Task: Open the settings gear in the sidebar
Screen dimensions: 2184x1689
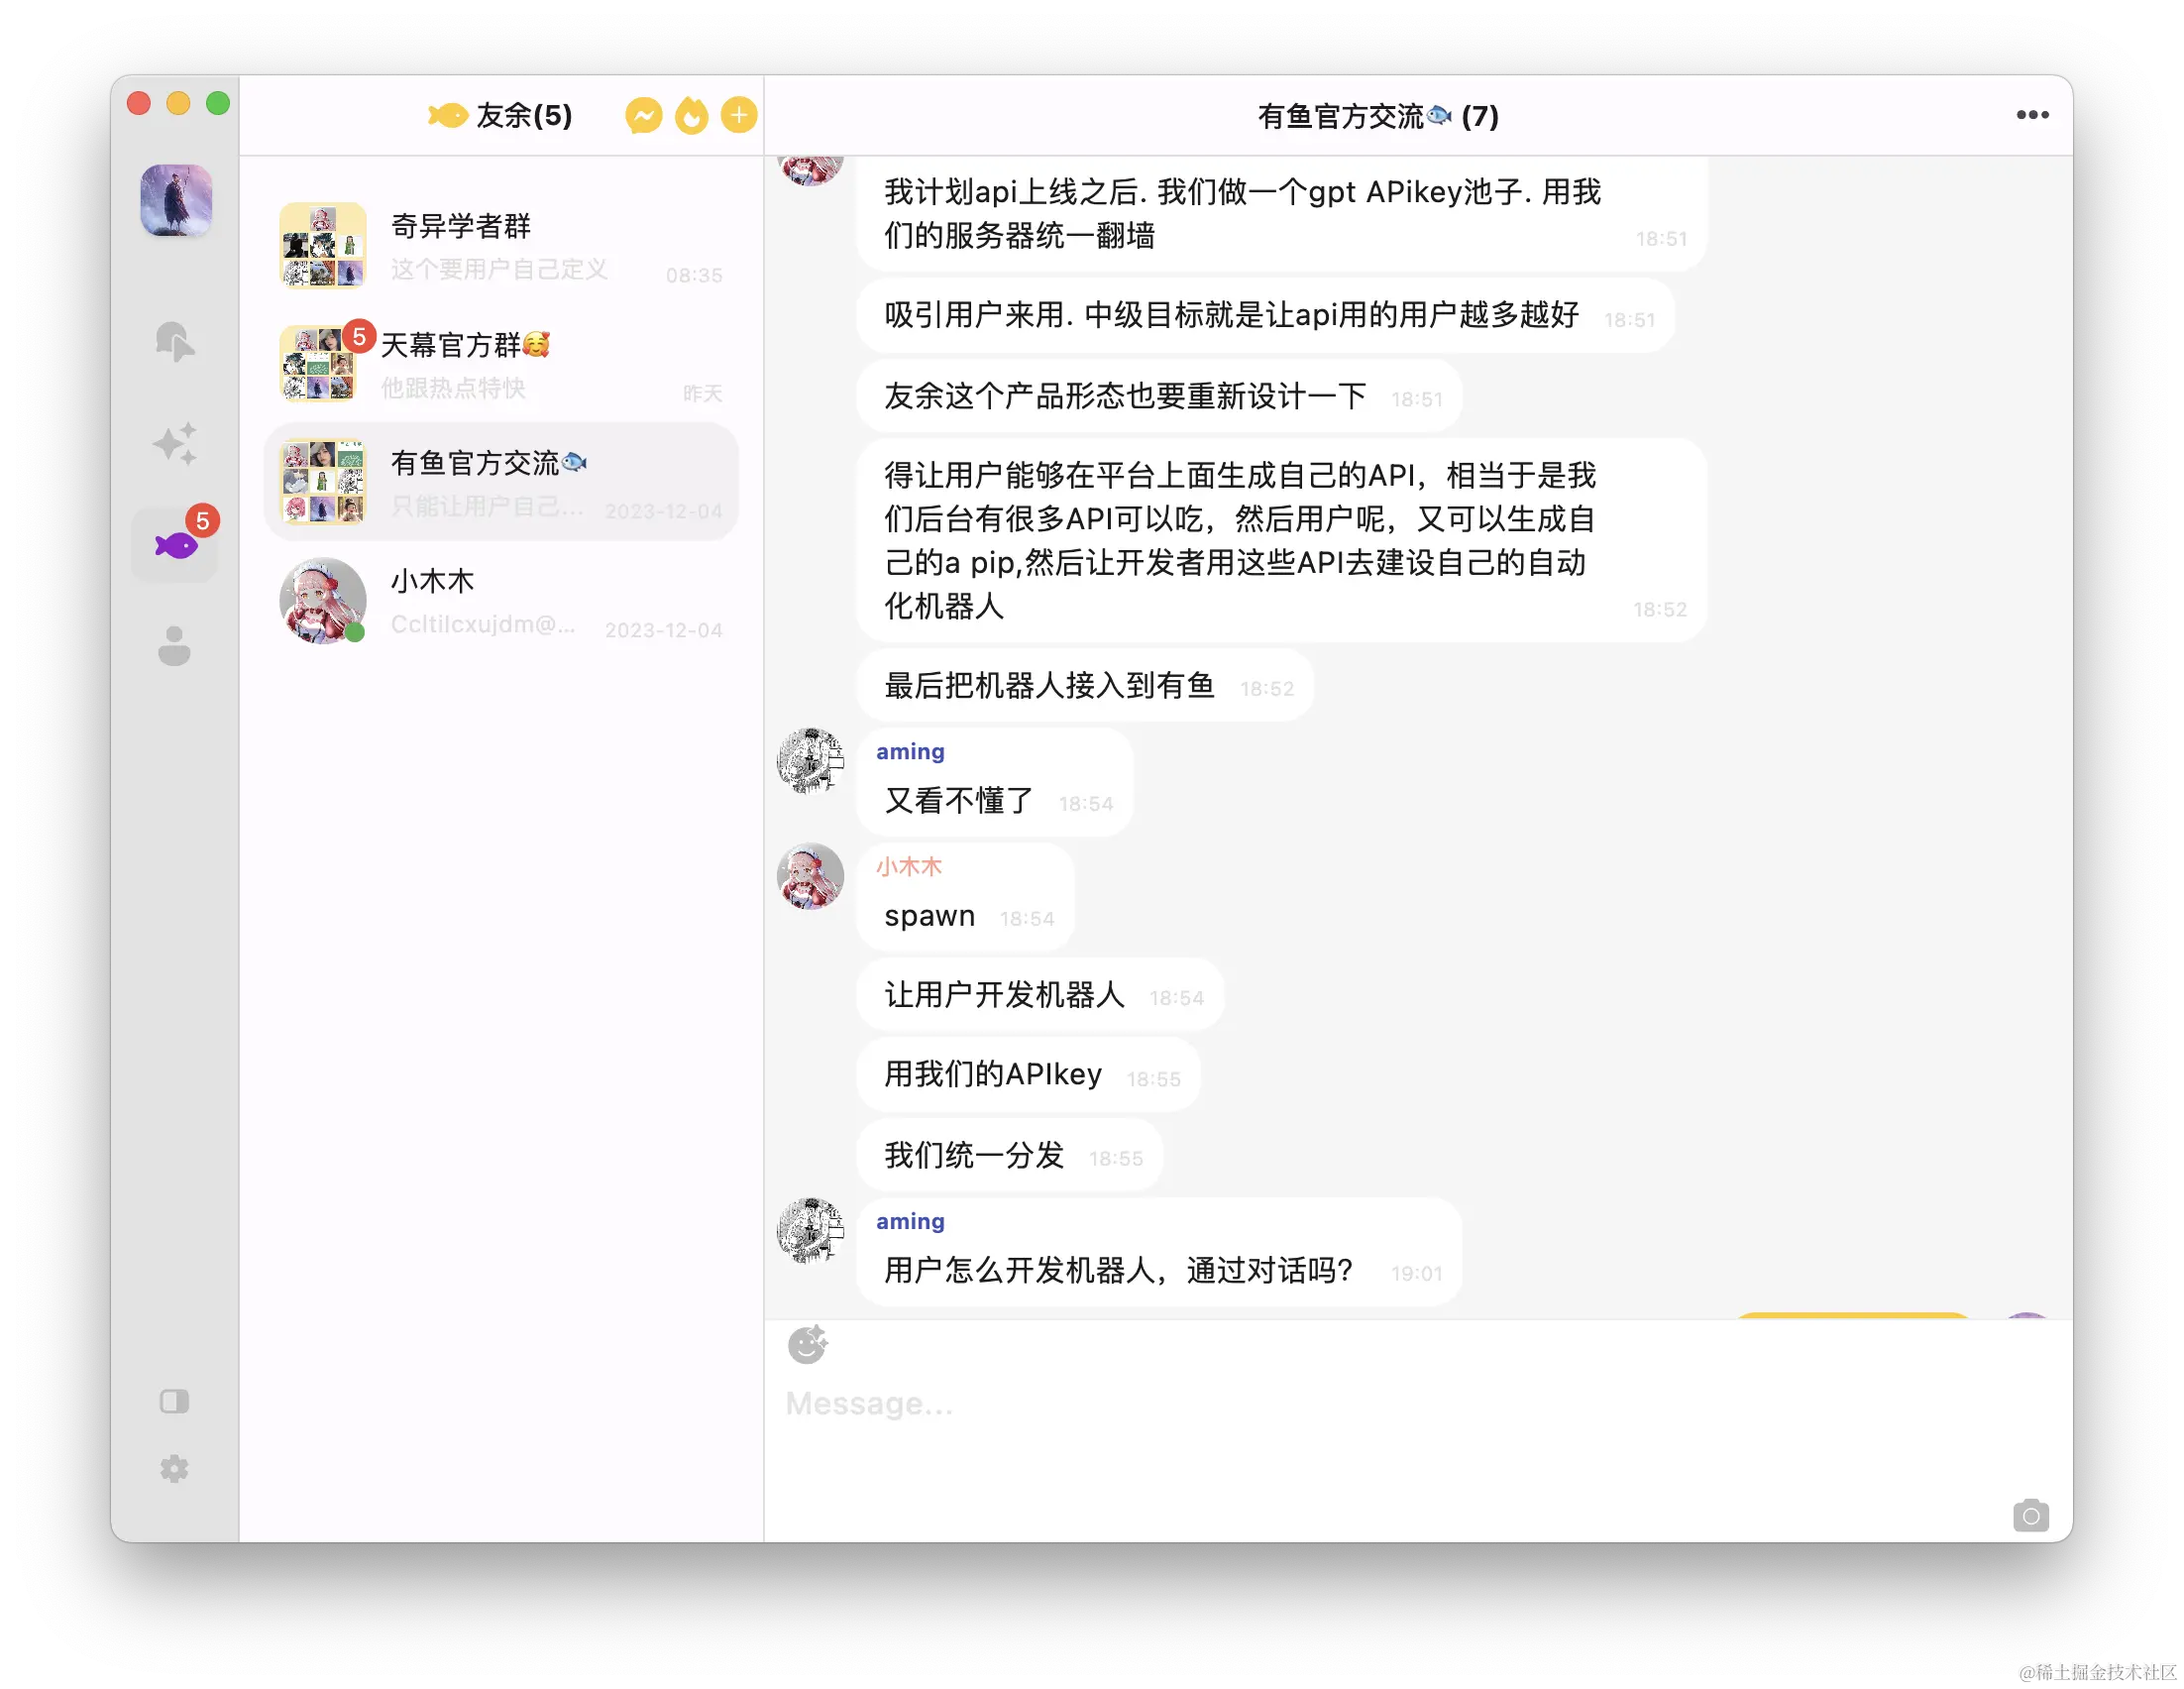Action: (x=174, y=1469)
